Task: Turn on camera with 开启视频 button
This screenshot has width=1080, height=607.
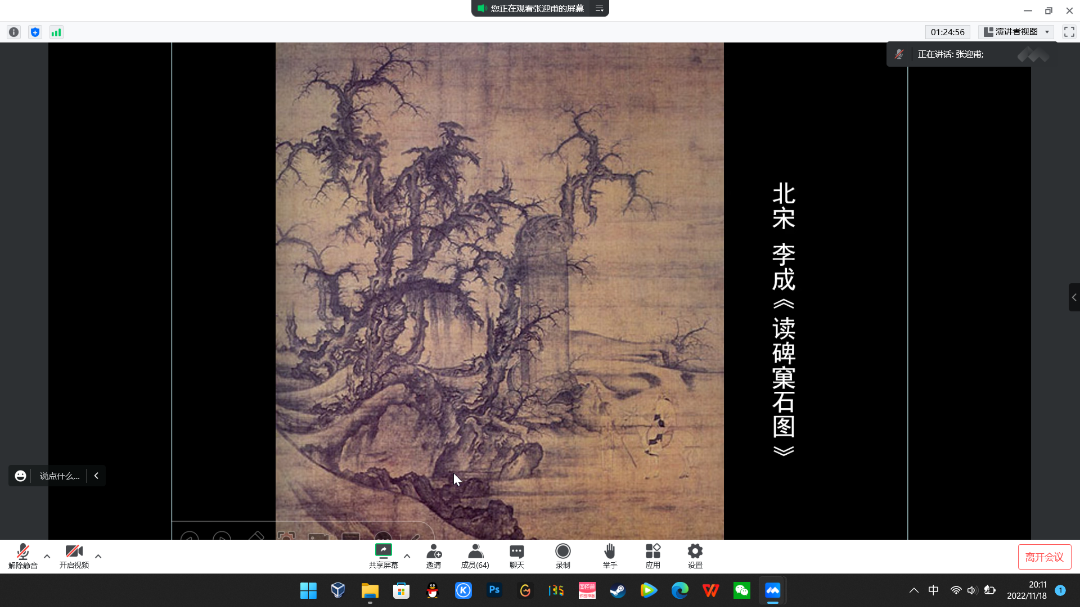Action: 74,556
